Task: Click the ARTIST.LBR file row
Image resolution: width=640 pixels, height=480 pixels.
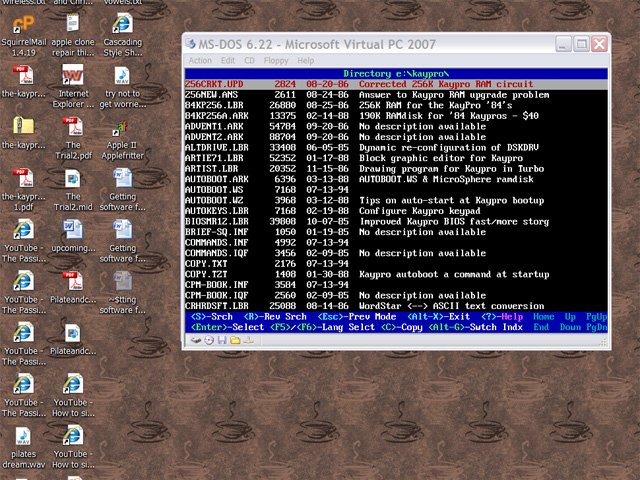Action: coord(396,169)
